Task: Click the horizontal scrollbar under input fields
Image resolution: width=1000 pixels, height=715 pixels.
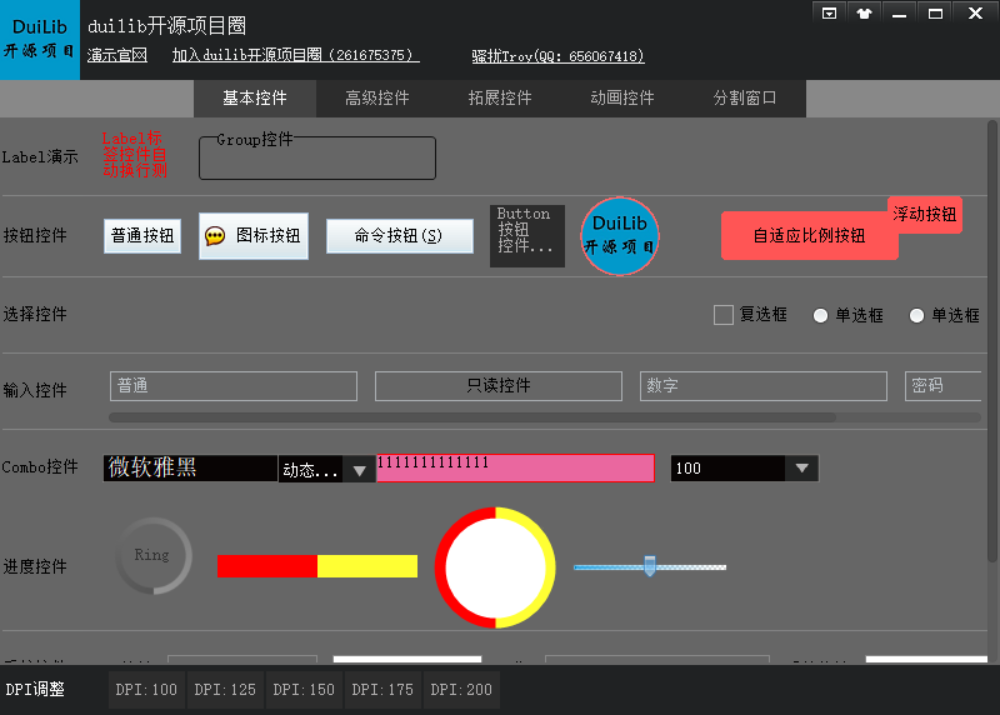Action: (472, 418)
